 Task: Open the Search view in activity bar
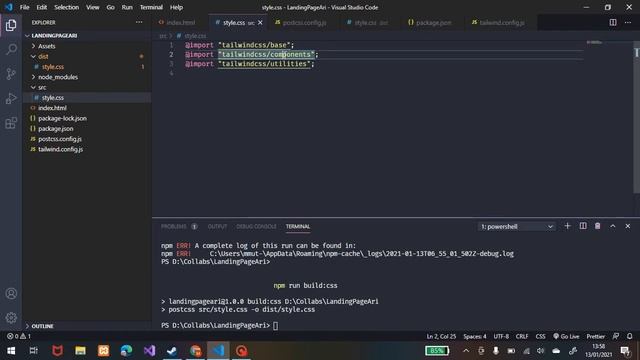[x=11, y=49]
